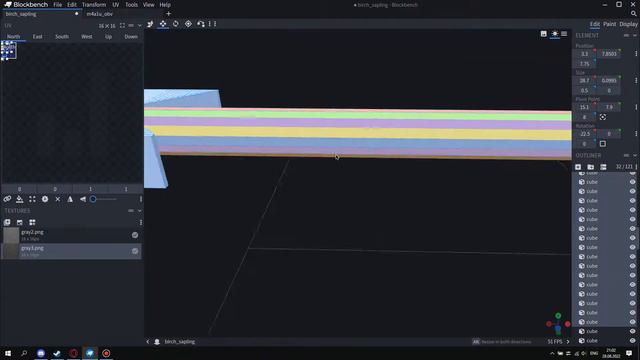Image resolution: width=640 pixels, height=360 pixels.
Task: Click the X clear face icon in UV toolbar
Action: (58, 199)
